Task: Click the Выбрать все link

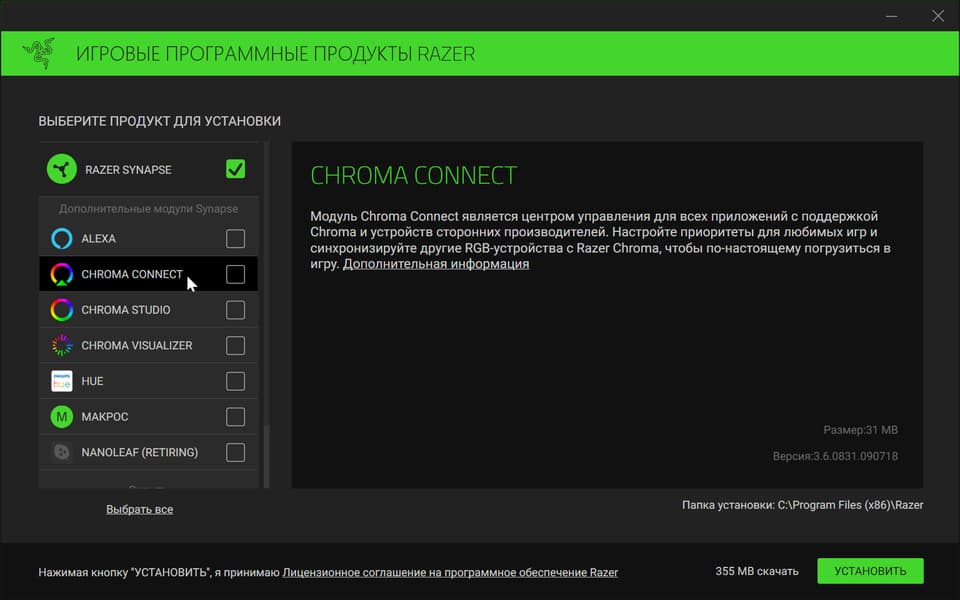Action: pos(140,509)
